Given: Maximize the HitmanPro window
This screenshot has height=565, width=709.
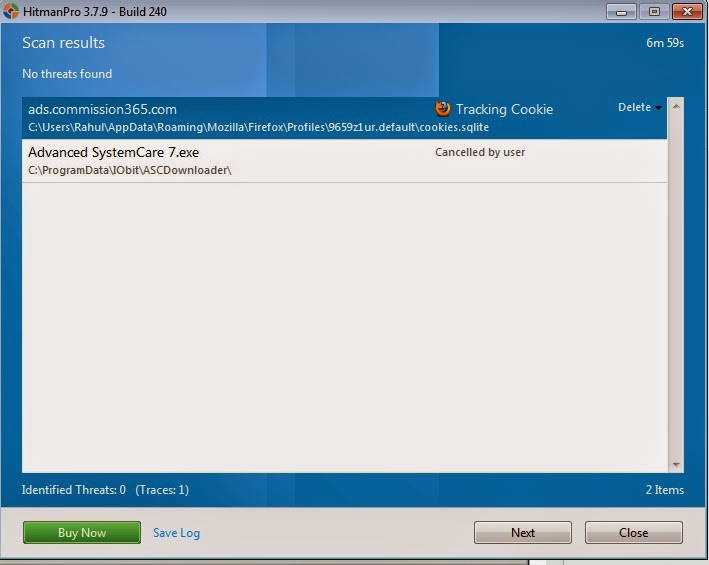Looking at the screenshot, I should point(654,12).
